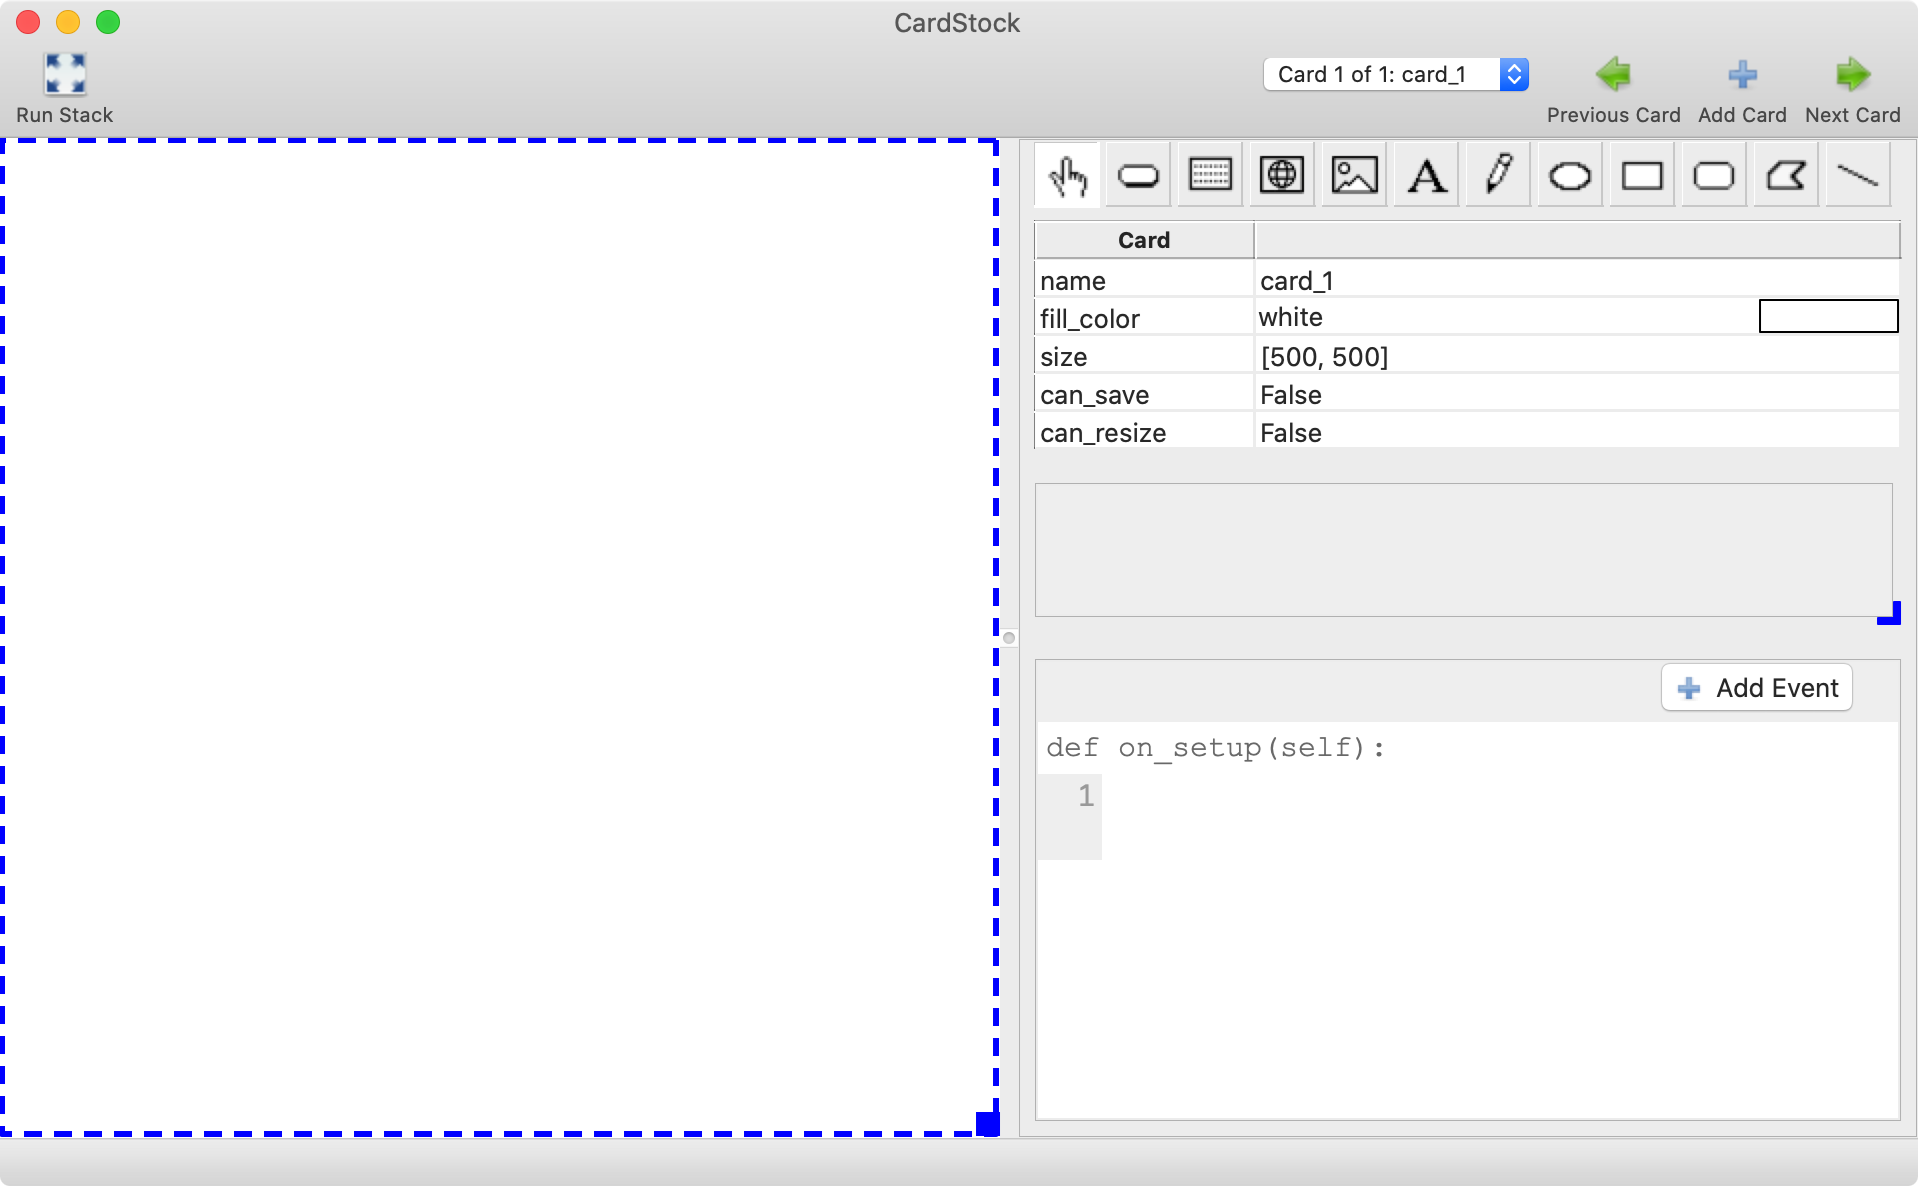Viewport: 1918px width, 1186px height.
Task: Click the can_save False value
Action: (1576, 395)
